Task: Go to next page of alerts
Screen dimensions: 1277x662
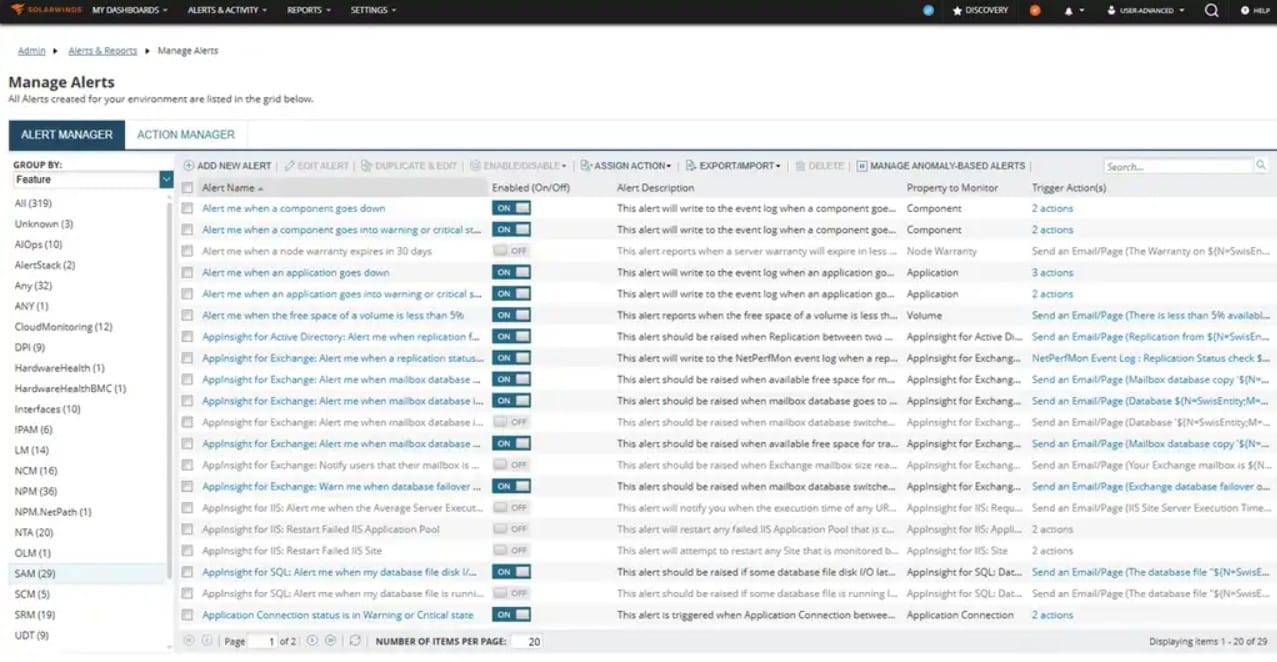Action: 312,640
